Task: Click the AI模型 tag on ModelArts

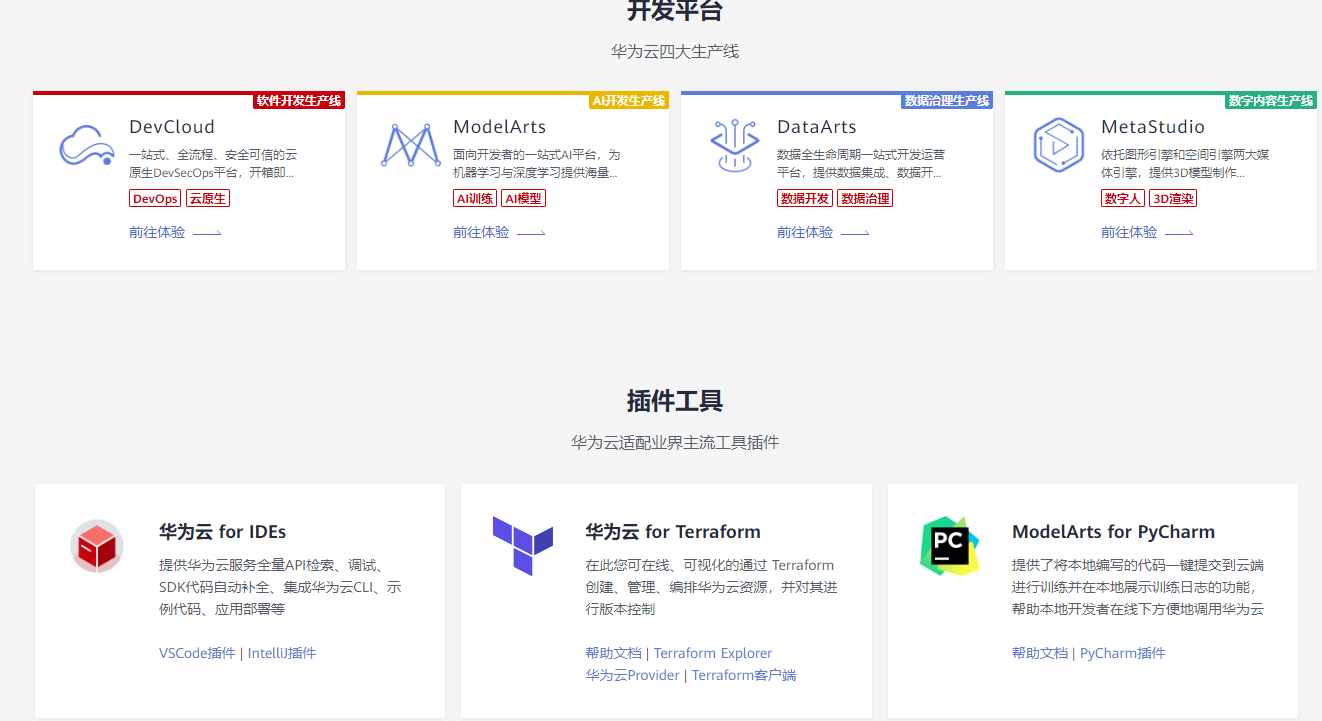Action: 523,198
